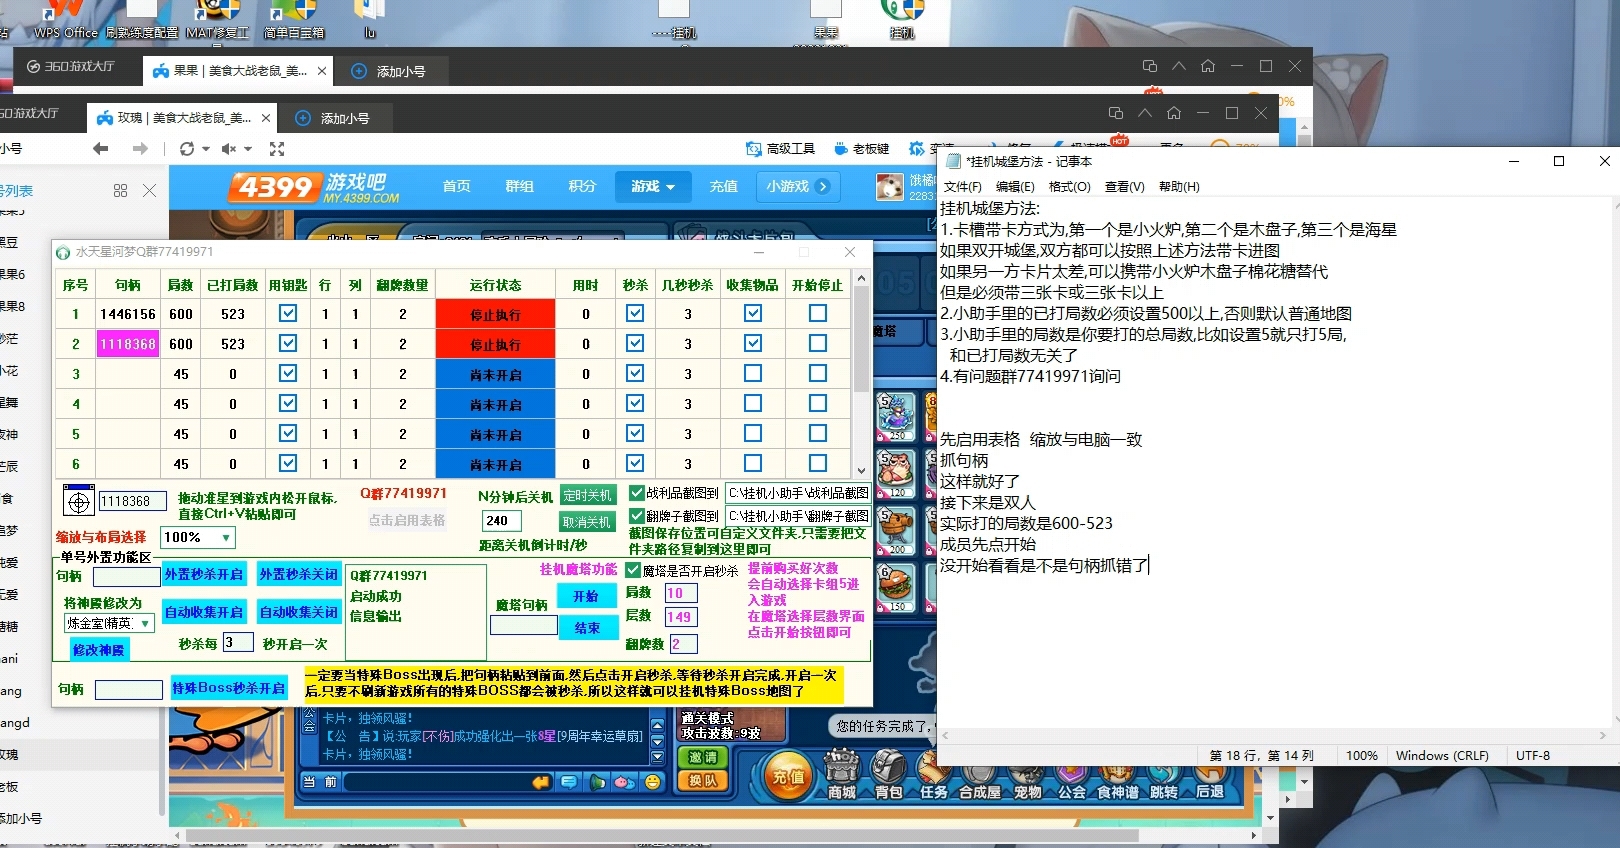Toggle 用钥匙 checkbox in row 1
This screenshot has height=848, width=1620.
click(x=288, y=313)
